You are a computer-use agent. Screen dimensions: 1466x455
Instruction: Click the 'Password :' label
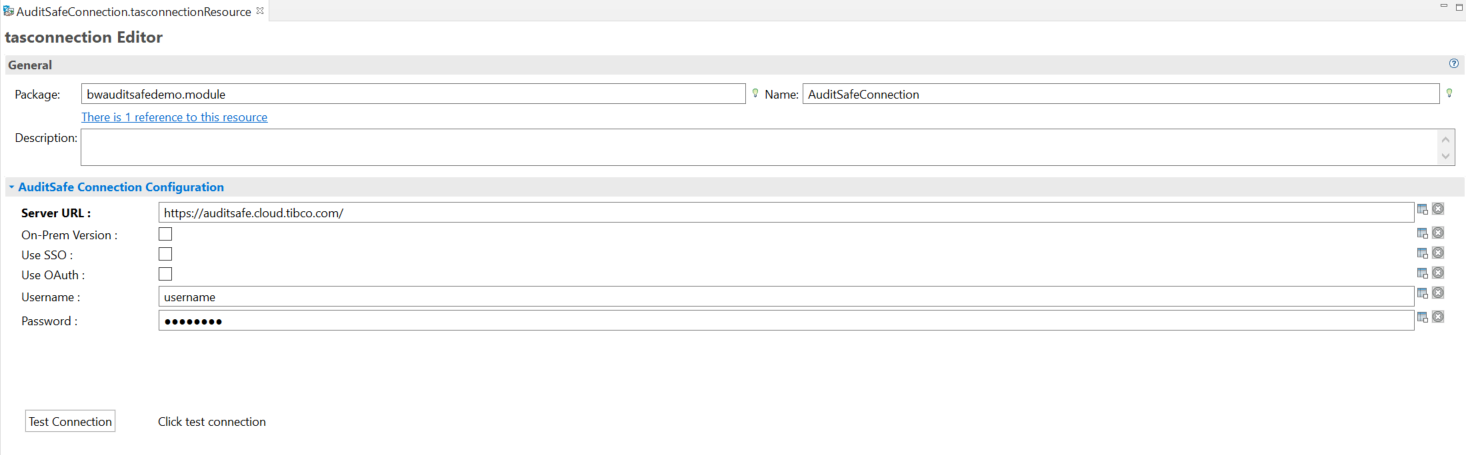click(49, 321)
